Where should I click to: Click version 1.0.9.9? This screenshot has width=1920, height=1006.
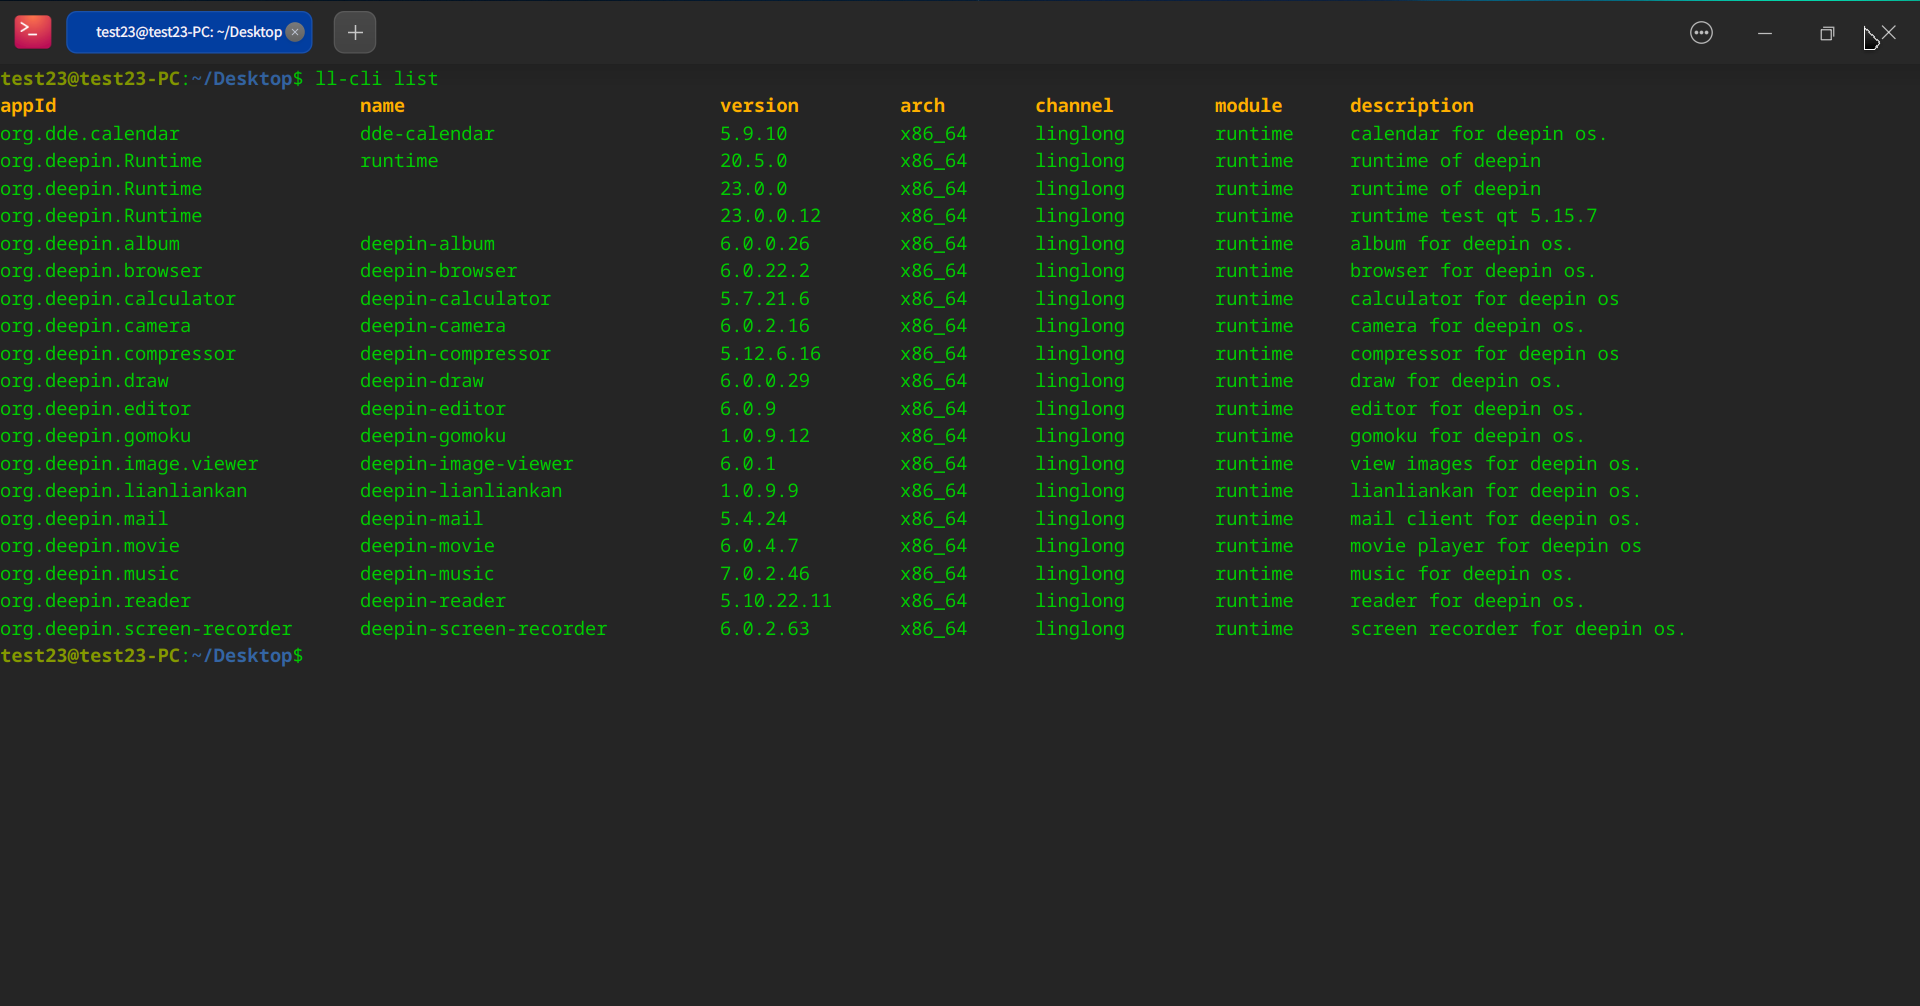pos(759,491)
